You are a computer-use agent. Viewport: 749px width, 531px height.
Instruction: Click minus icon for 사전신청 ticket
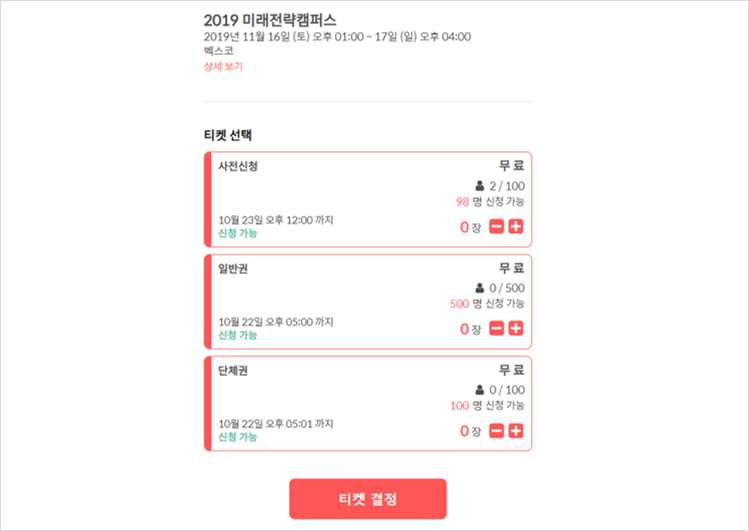point(497,227)
